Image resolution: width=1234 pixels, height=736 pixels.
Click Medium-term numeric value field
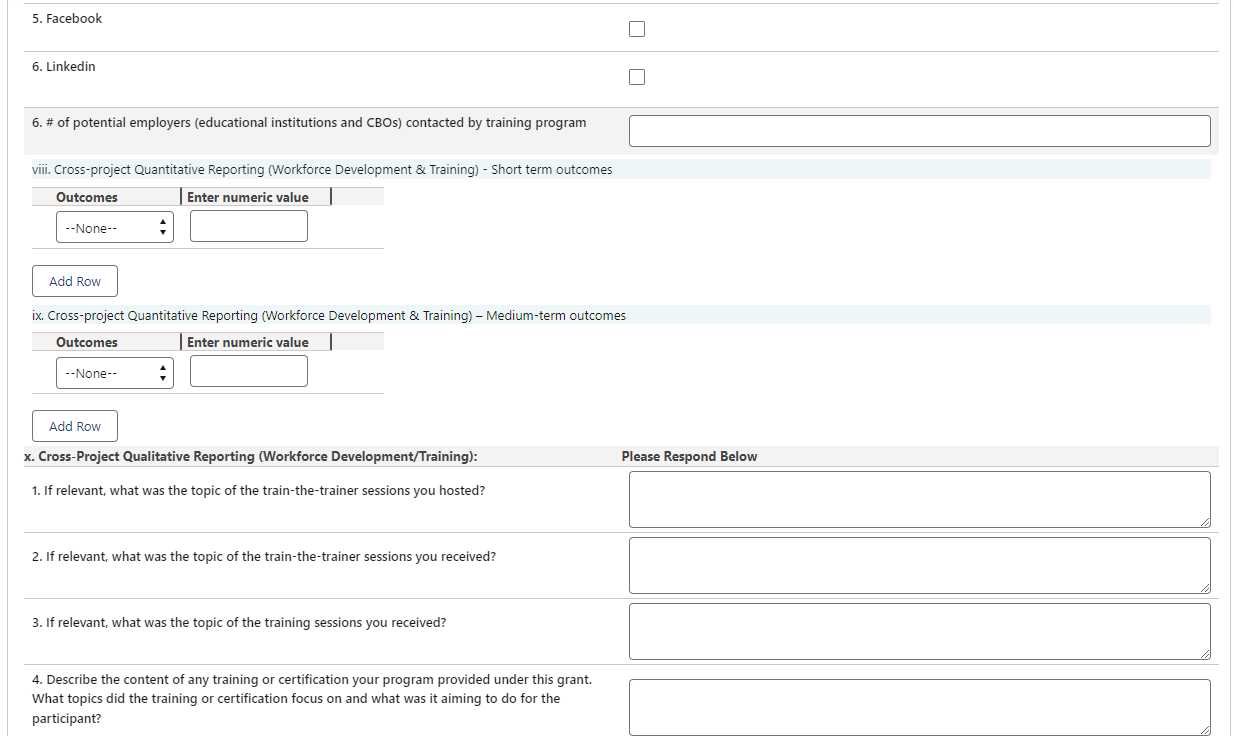249,372
